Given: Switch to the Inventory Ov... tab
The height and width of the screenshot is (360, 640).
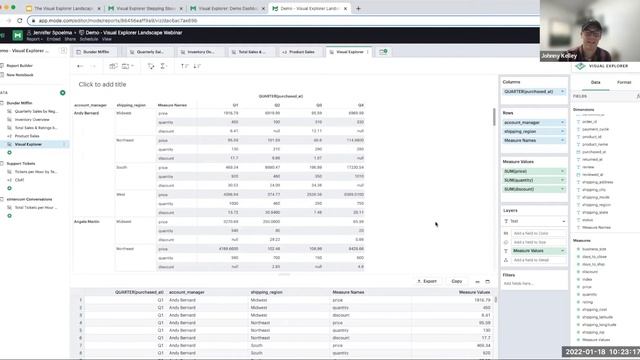Looking at the screenshot, I should [200, 52].
